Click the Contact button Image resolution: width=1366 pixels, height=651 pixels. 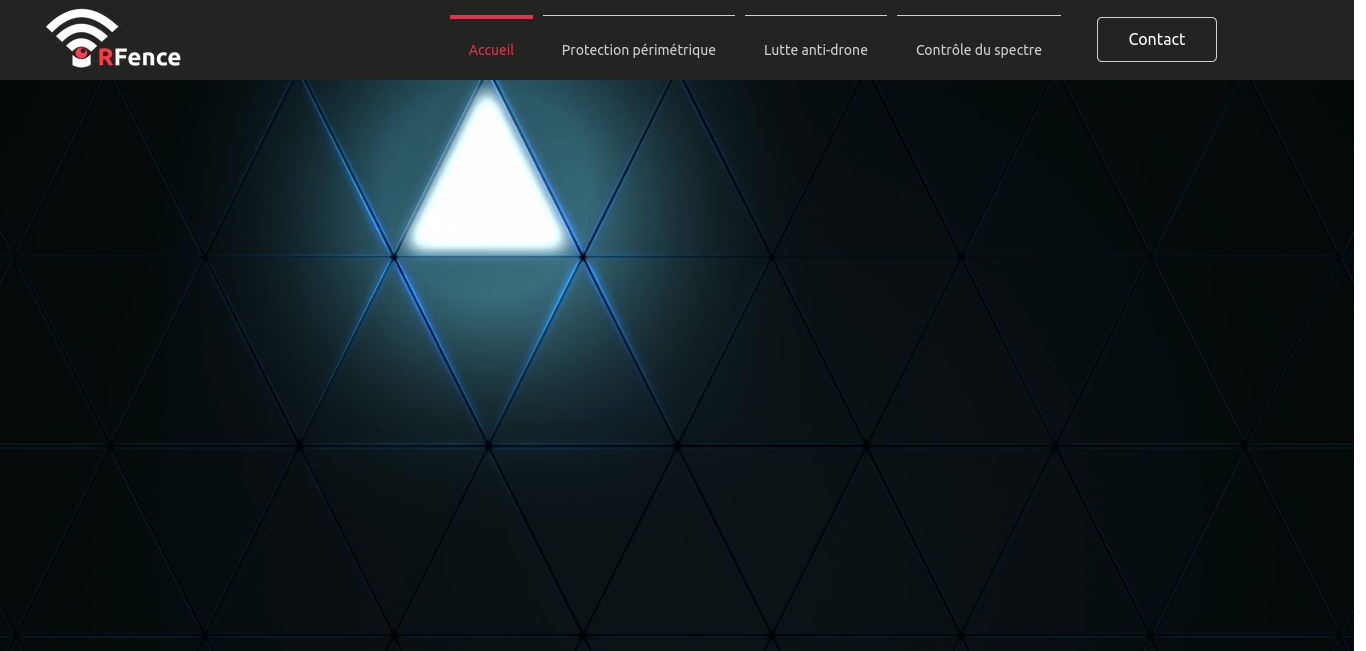[x=1157, y=39]
